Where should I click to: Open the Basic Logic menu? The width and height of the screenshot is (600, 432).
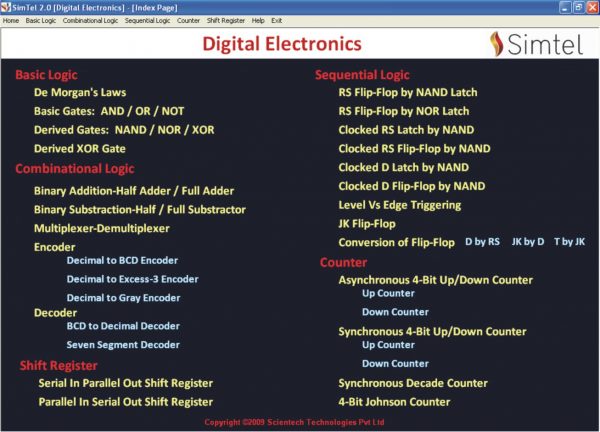click(x=41, y=21)
